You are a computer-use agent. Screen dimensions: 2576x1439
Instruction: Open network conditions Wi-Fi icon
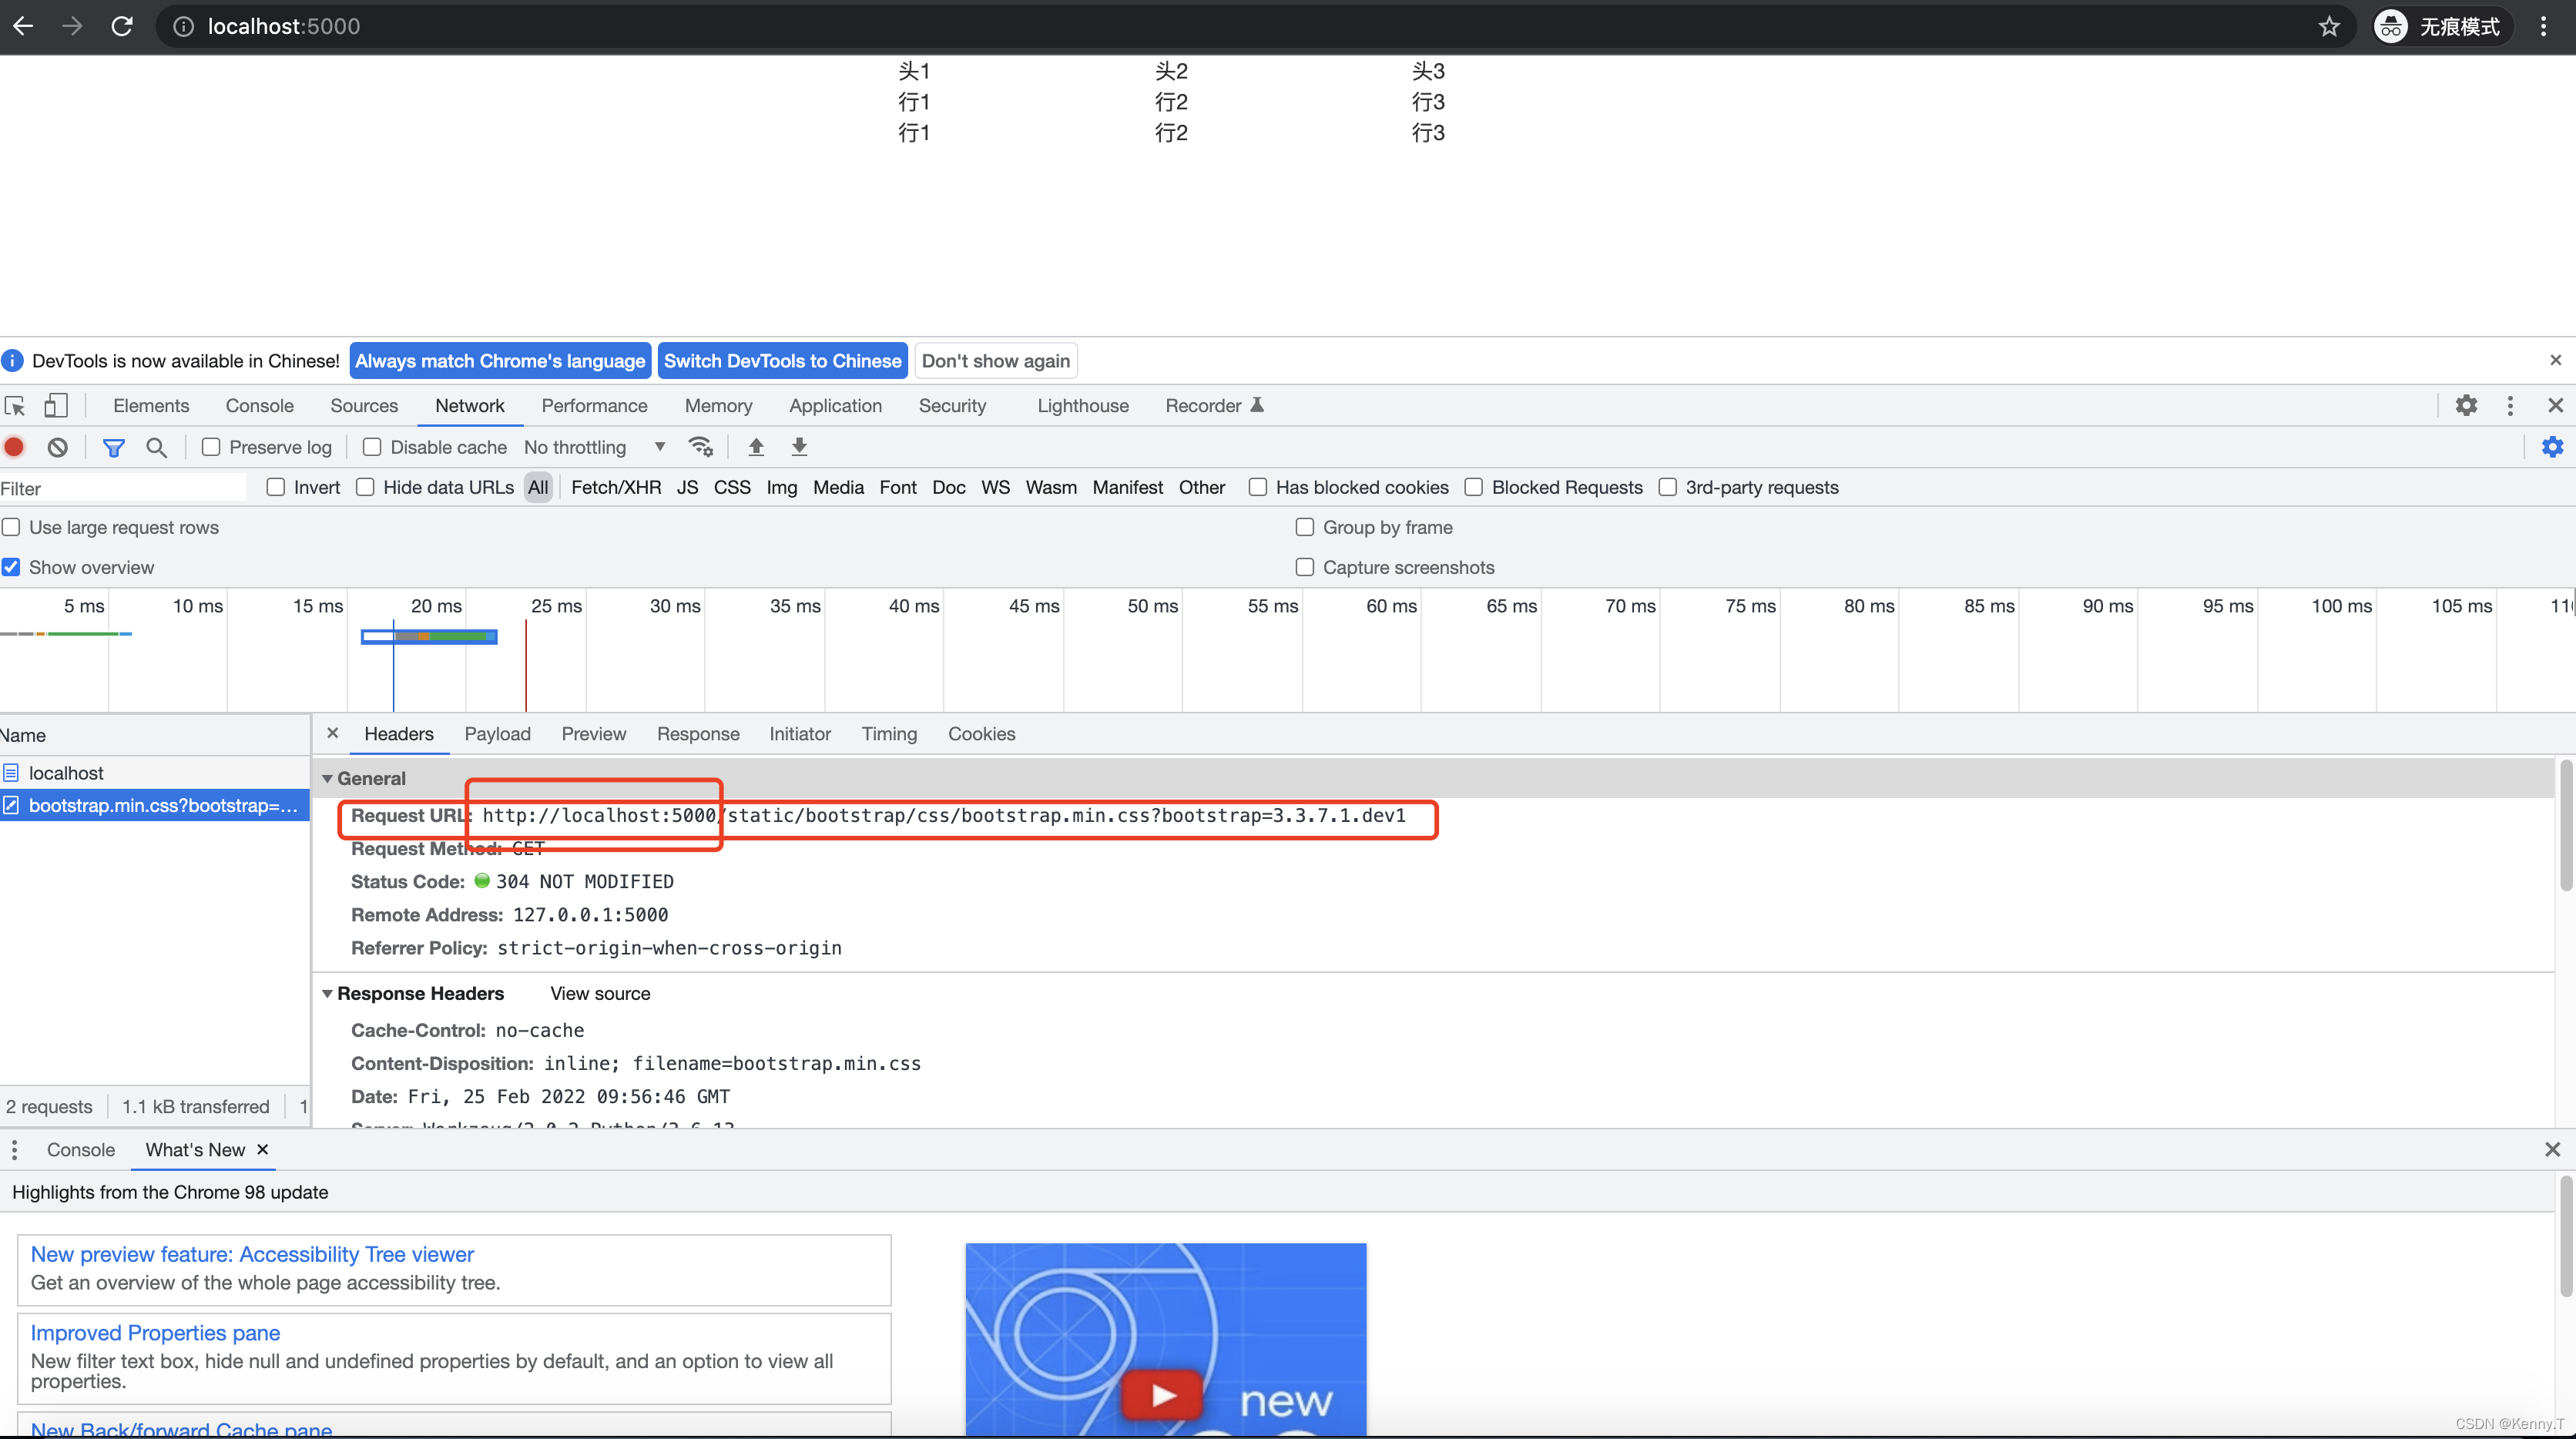click(x=700, y=447)
